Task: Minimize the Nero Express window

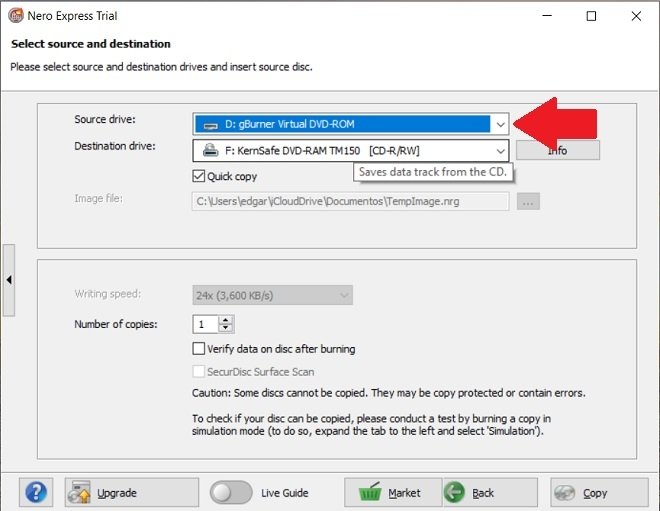Action: 547,16
